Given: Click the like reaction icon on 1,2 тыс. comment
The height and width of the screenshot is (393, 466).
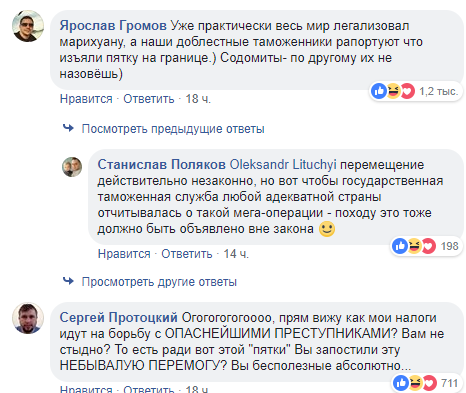Looking at the screenshot, I should click(x=379, y=91).
